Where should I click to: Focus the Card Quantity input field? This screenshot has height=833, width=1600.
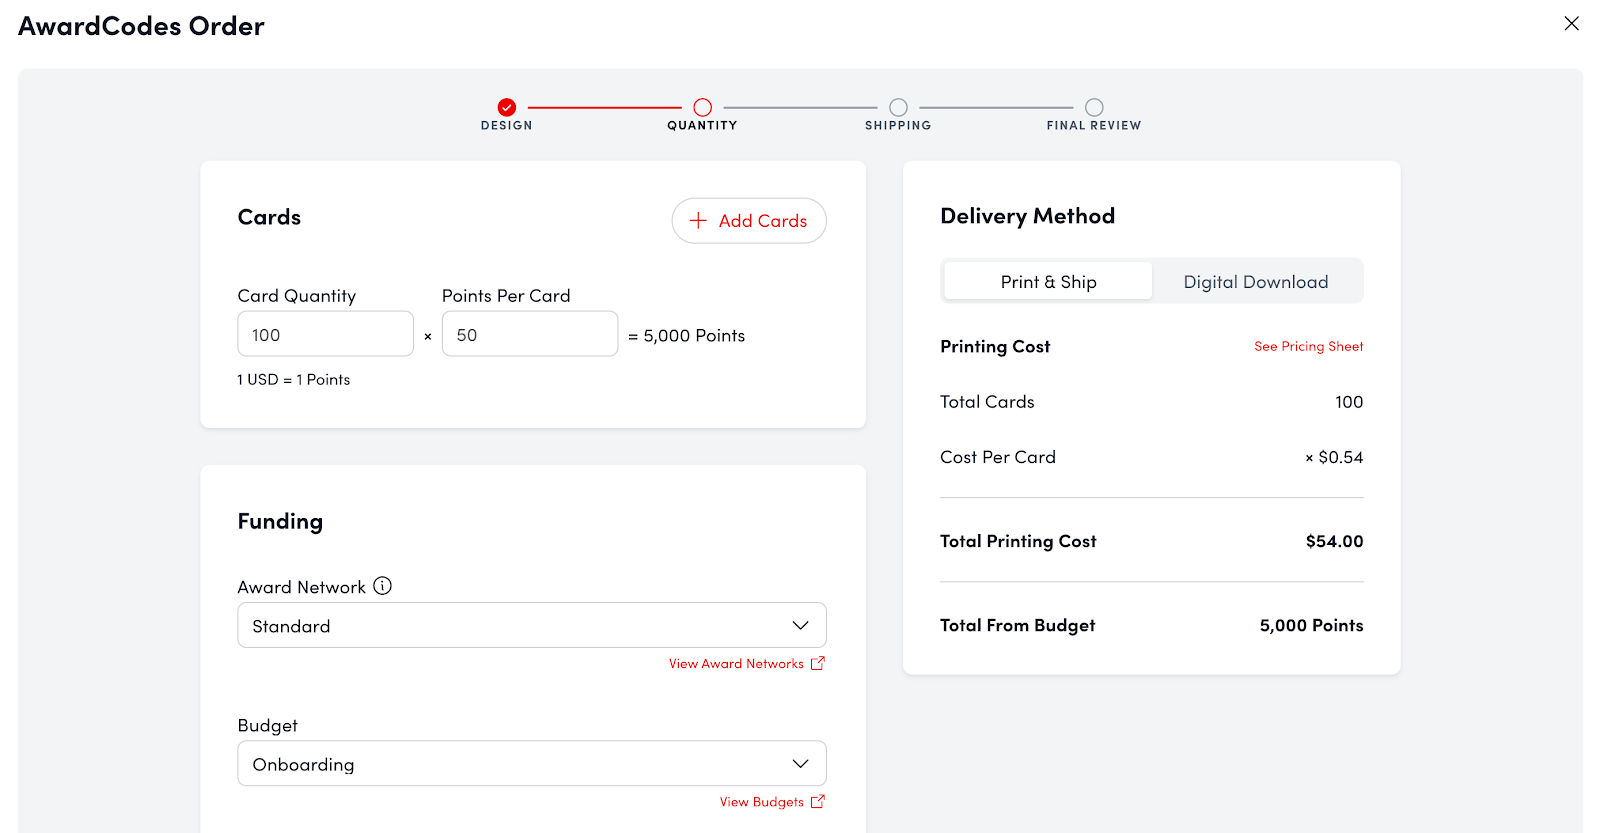[325, 335]
